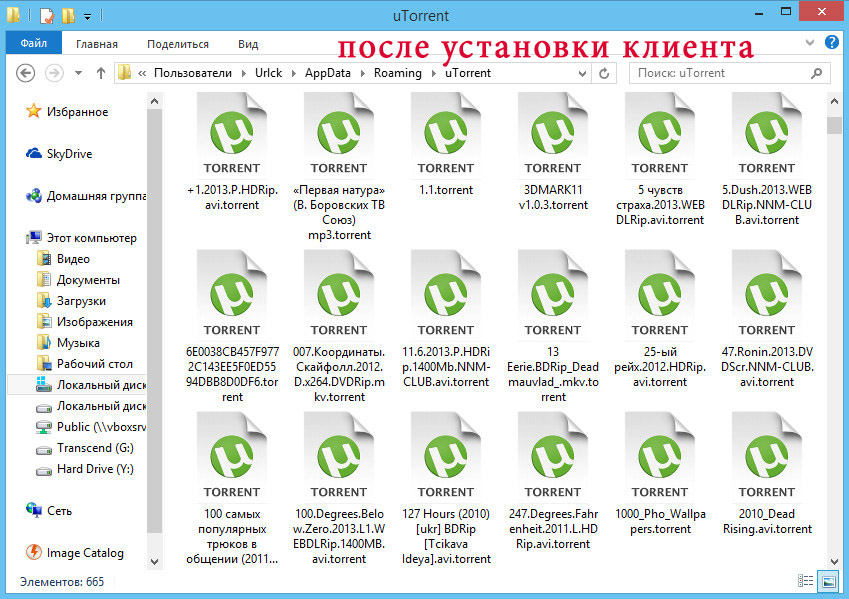The height and width of the screenshot is (599, 849).
Task: Select 100 самых популярных трюков torrent icon
Action: [x=232, y=456]
